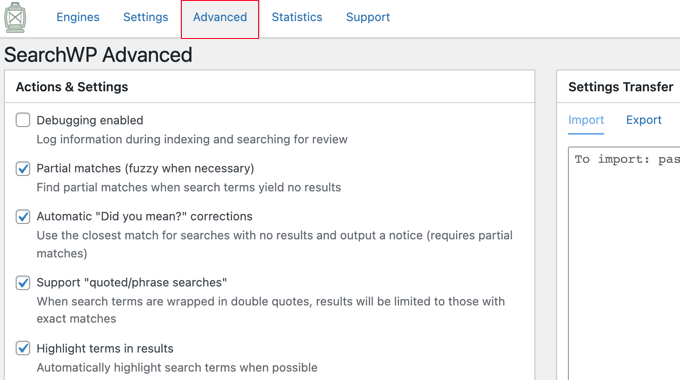This screenshot has width=680, height=380.
Task: Uncheck Highlight terms in results
Action: (23, 348)
